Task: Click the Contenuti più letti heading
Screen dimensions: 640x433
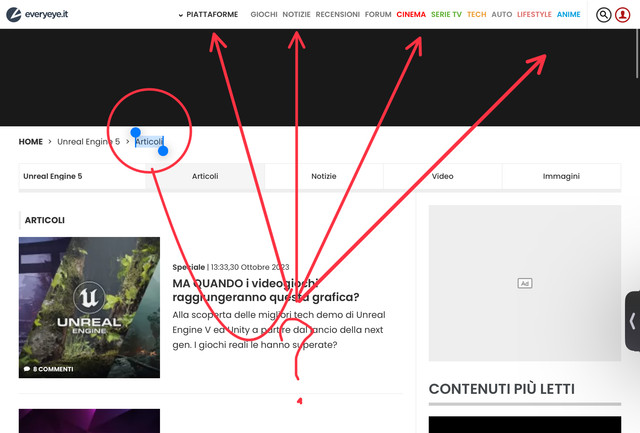Action: tap(502, 389)
